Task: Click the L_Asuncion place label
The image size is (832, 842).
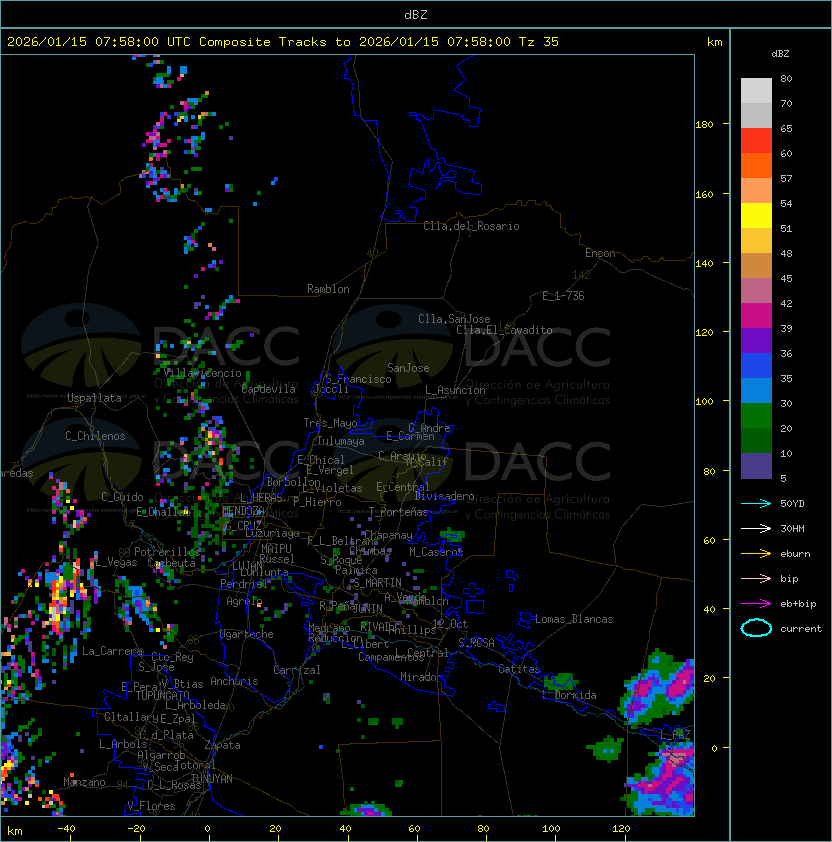Action: (455, 390)
